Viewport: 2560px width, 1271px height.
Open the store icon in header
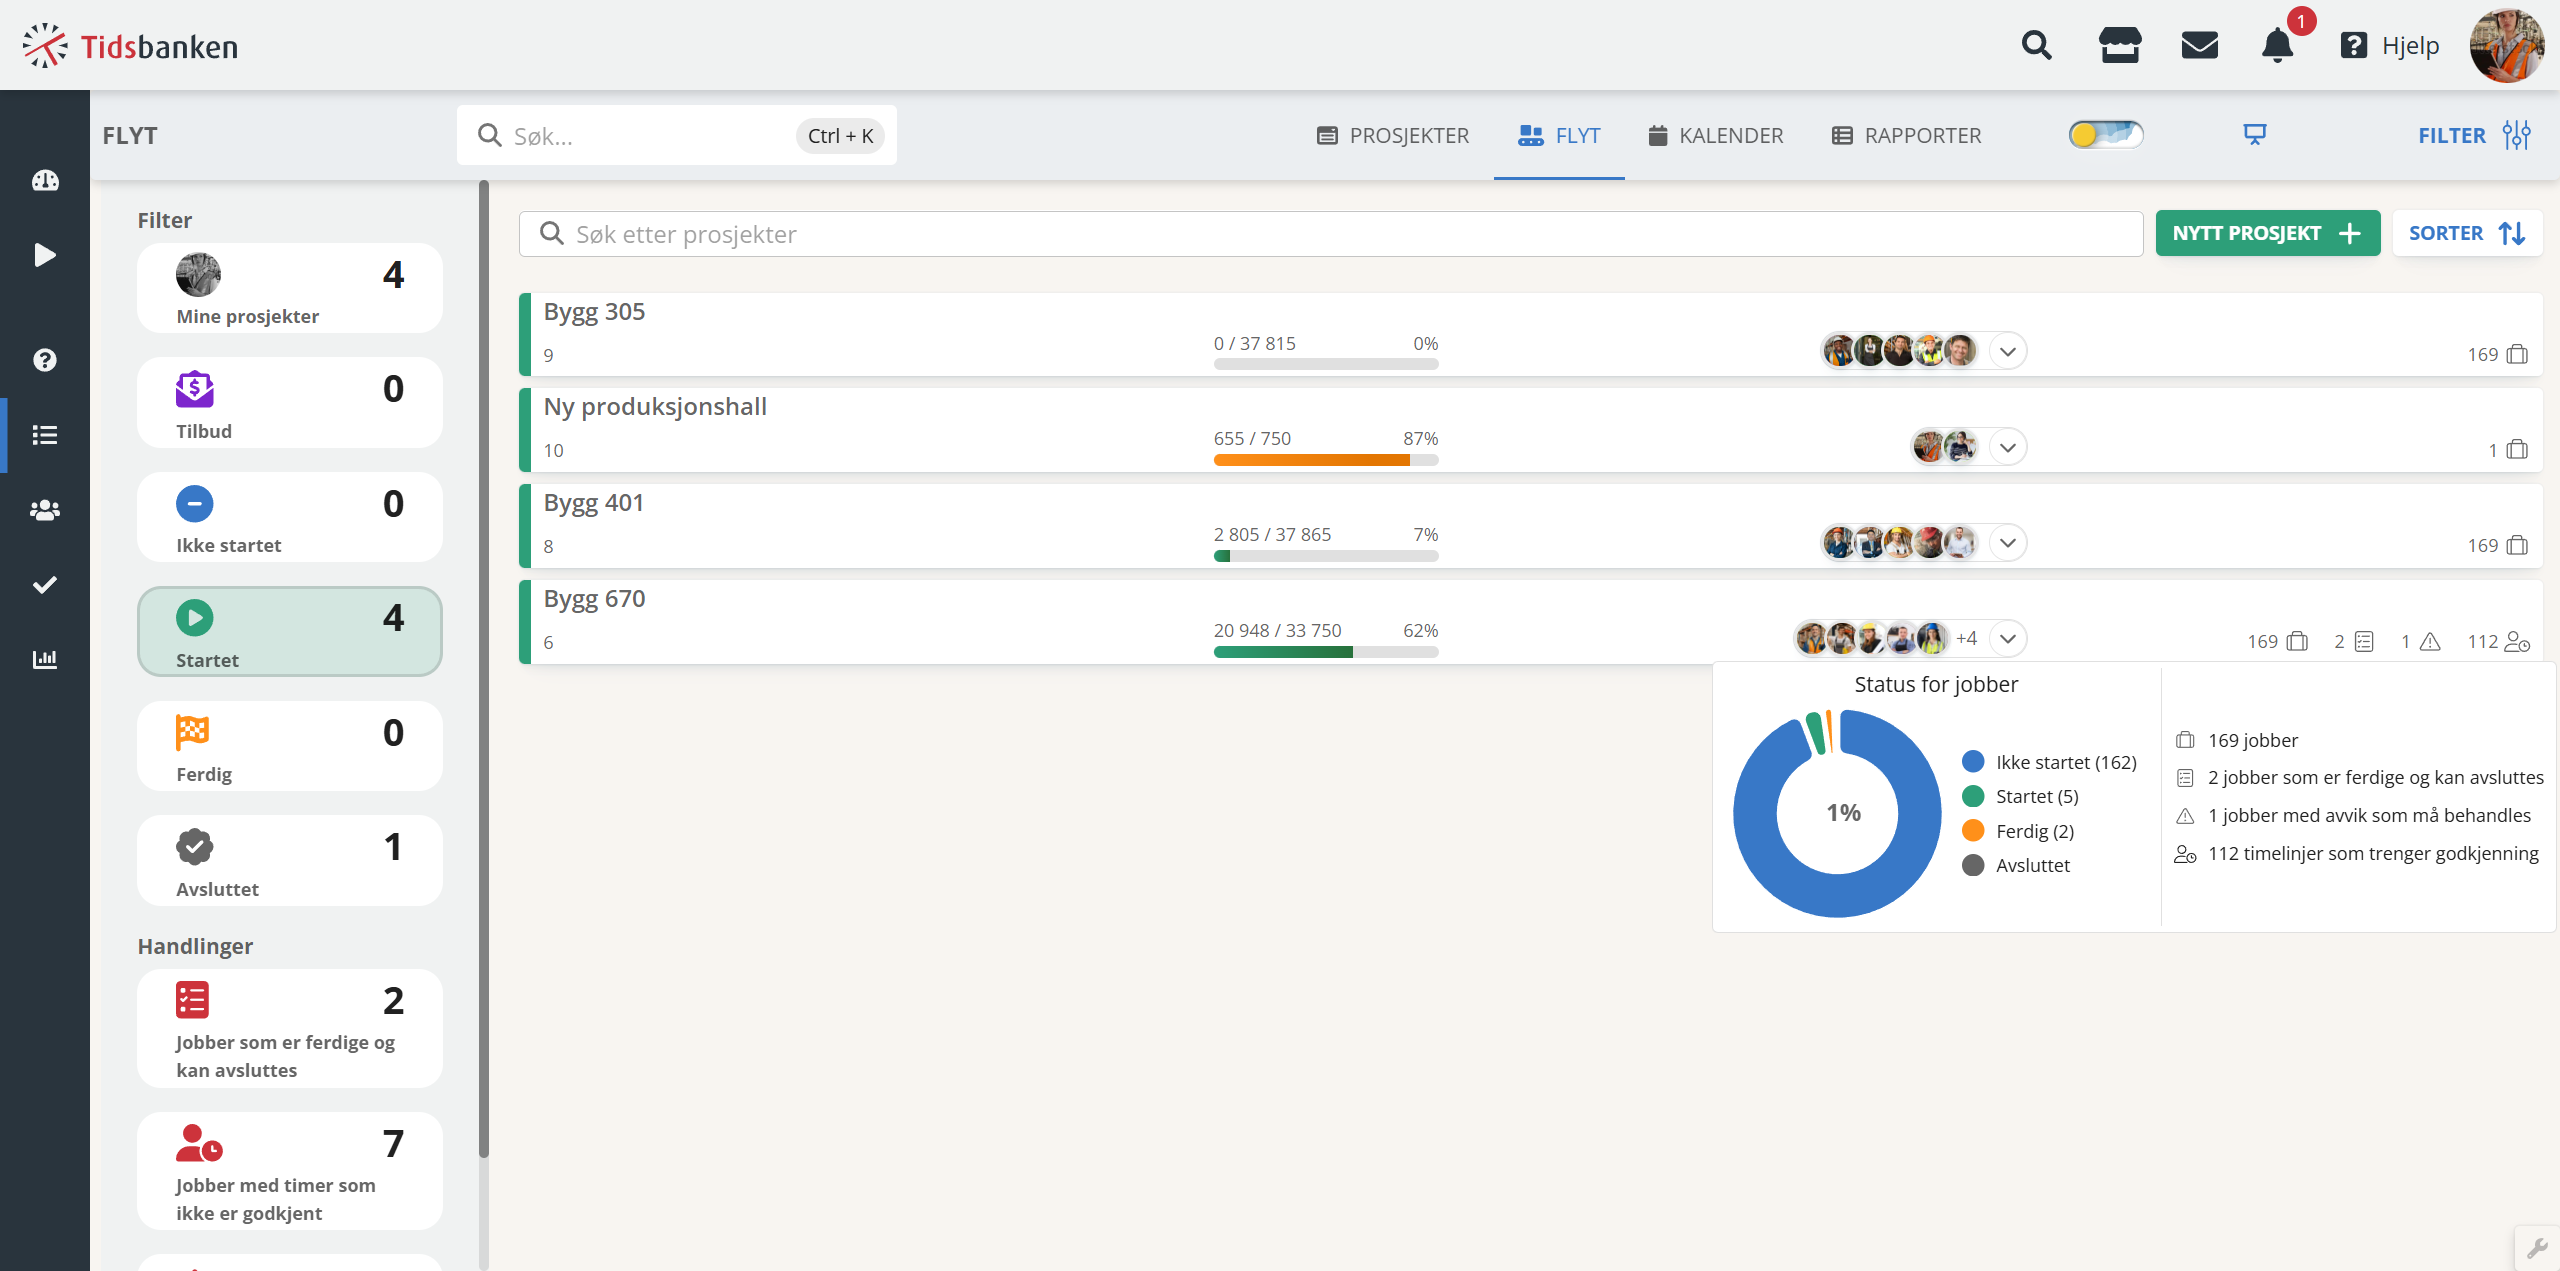(2119, 46)
